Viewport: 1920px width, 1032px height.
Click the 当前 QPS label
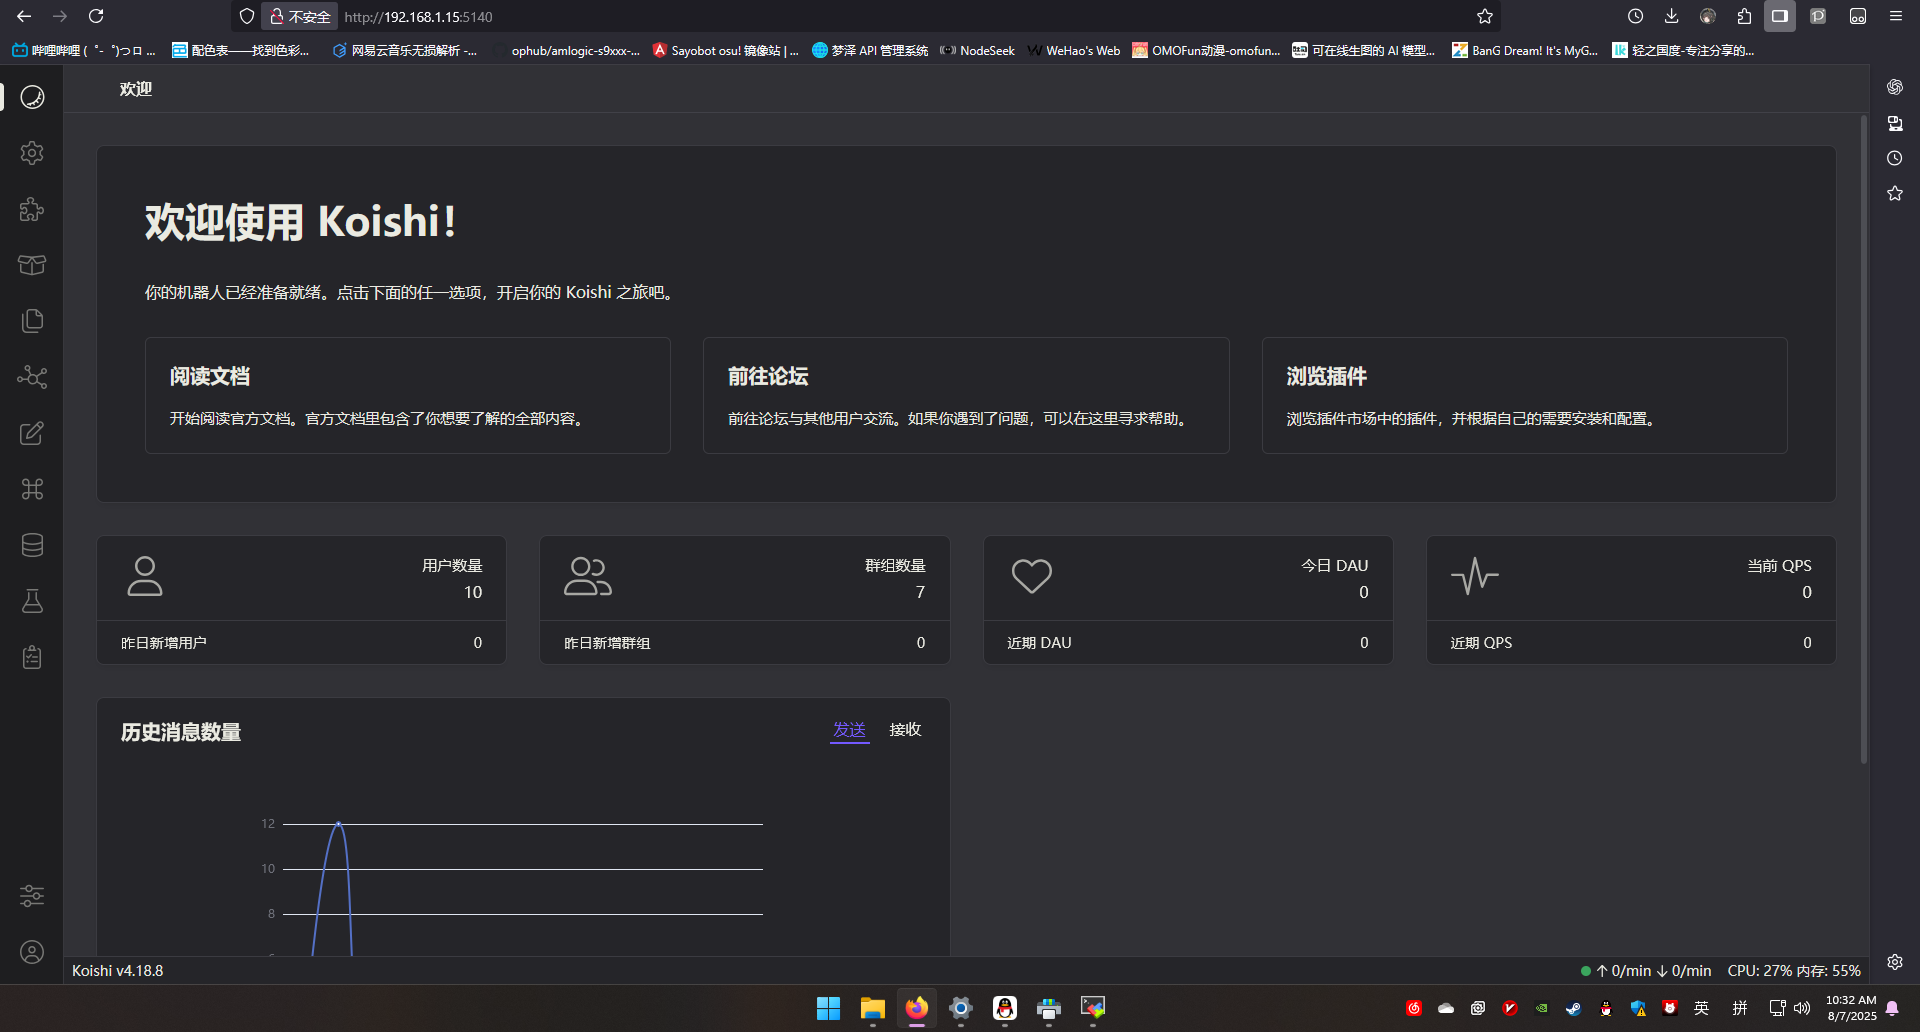click(x=1779, y=566)
